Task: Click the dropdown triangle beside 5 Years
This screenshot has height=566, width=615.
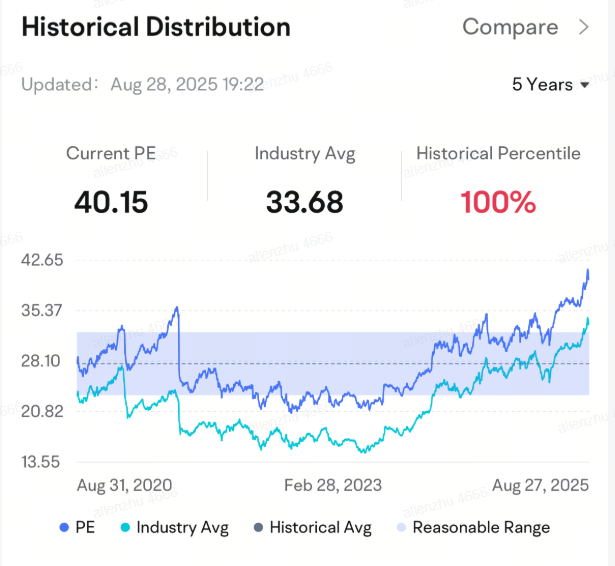Action: click(x=584, y=85)
